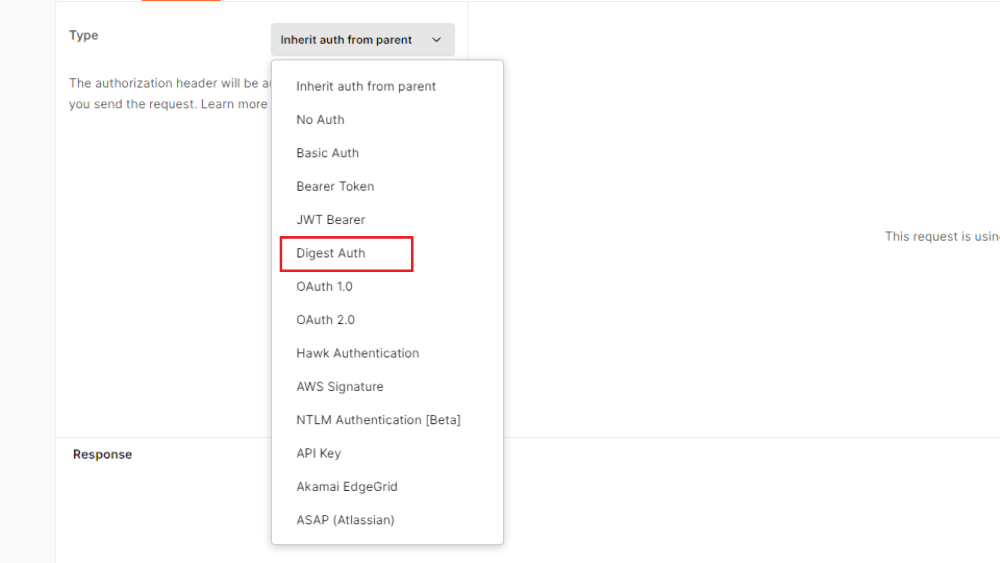Pick Akamai EdgeGrid option
Screen dimensions: 1000x563
click(x=346, y=487)
